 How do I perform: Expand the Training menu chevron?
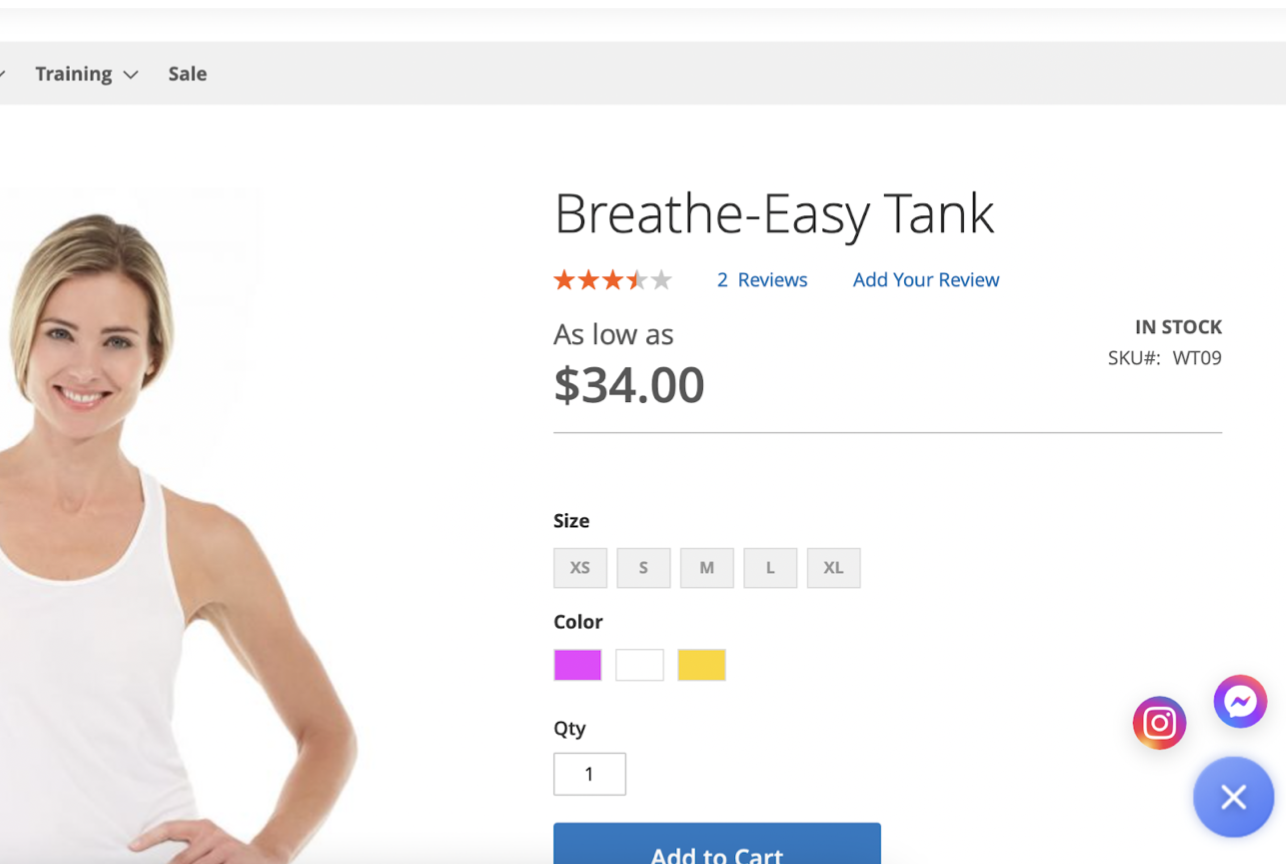[x=131, y=75]
